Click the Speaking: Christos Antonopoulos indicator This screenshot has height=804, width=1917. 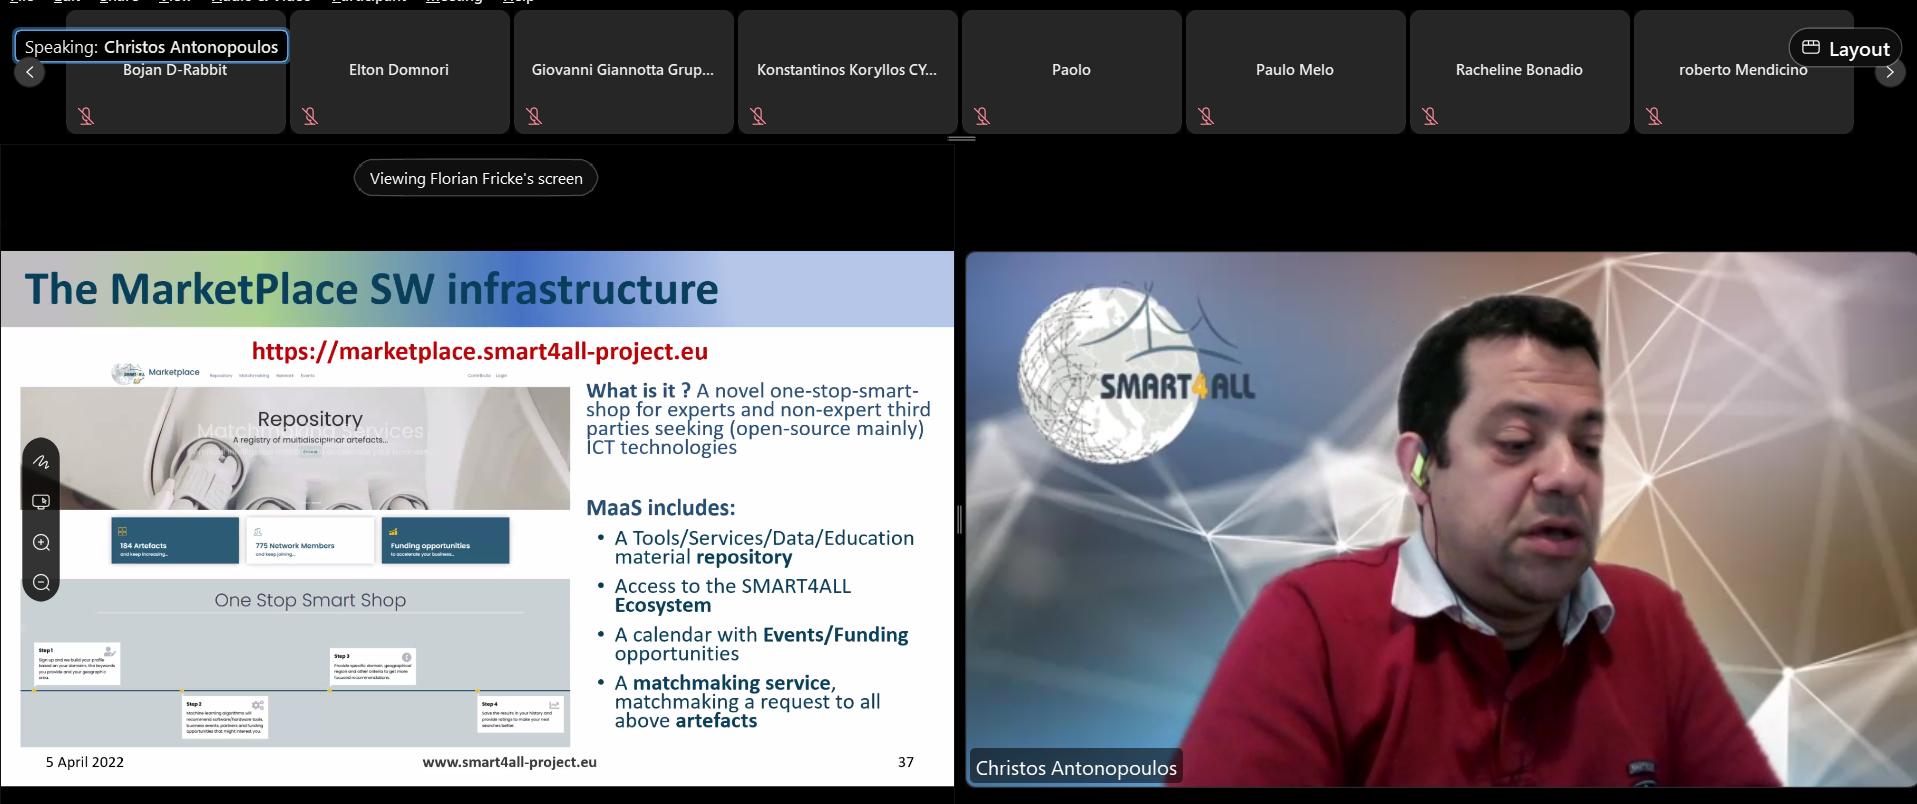pyautogui.click(x=151, y=47)
